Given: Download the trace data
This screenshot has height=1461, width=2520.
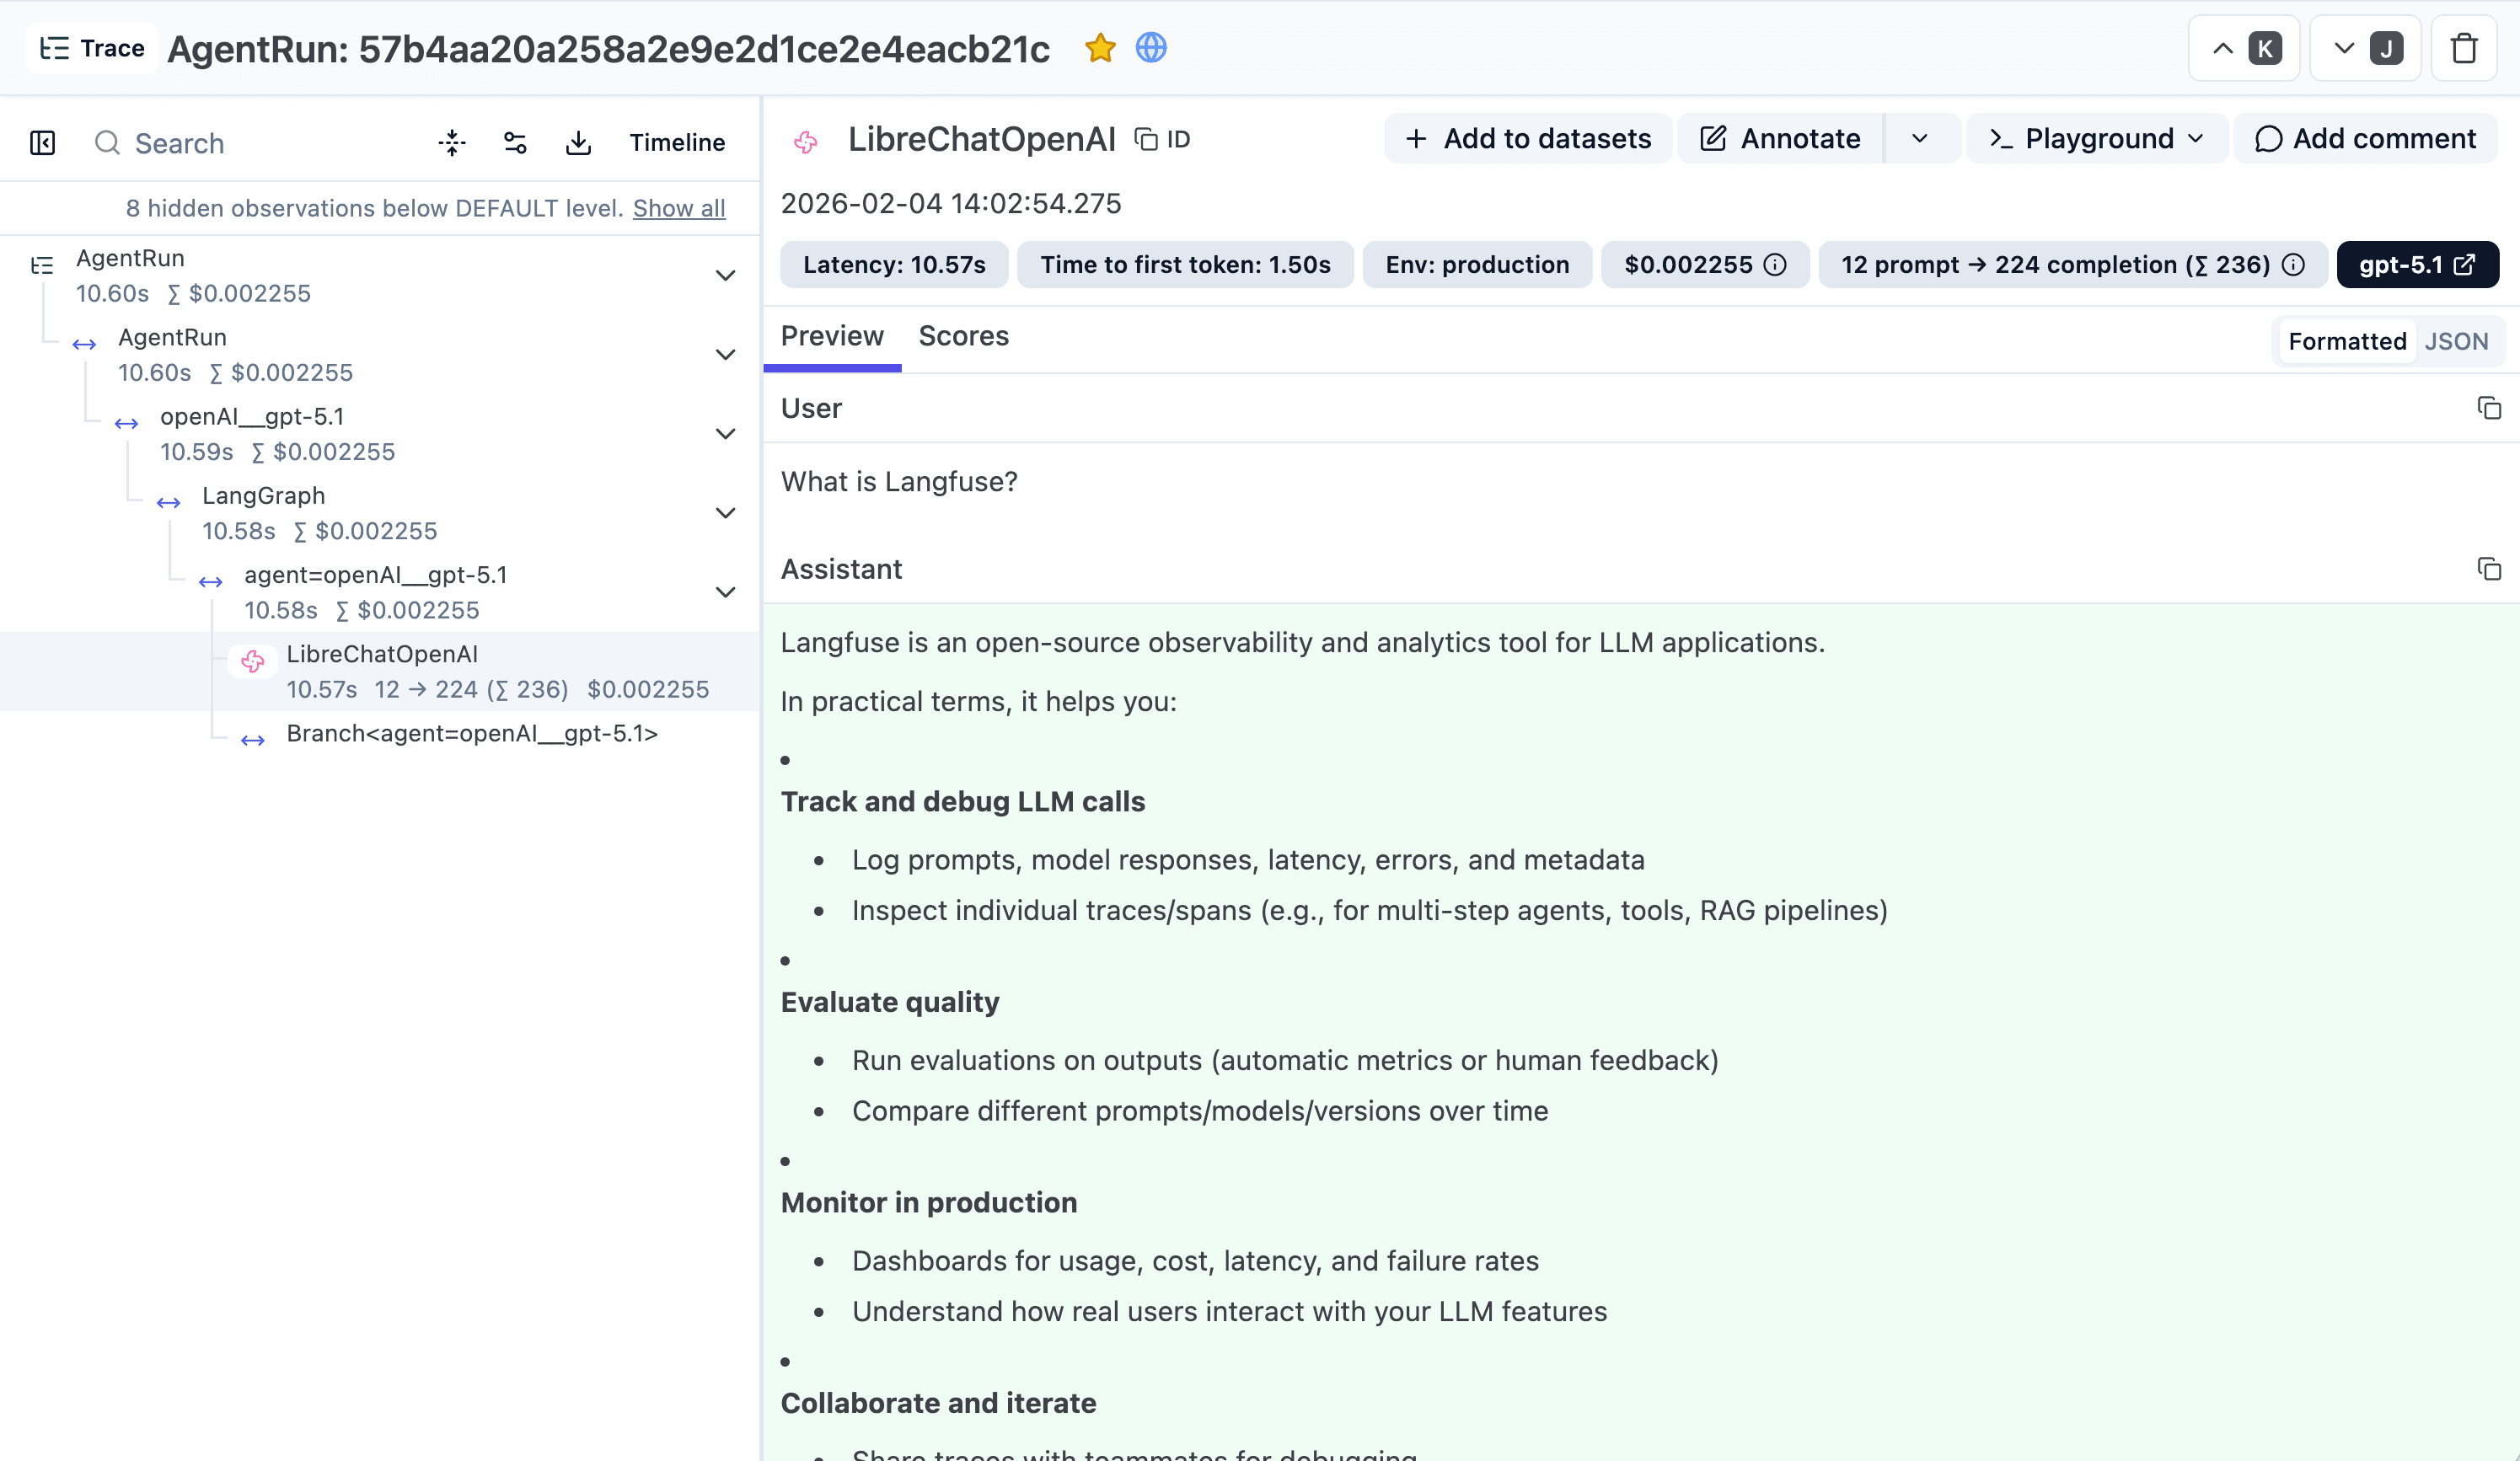Looking at the screenshot, I should coord(578,142).
